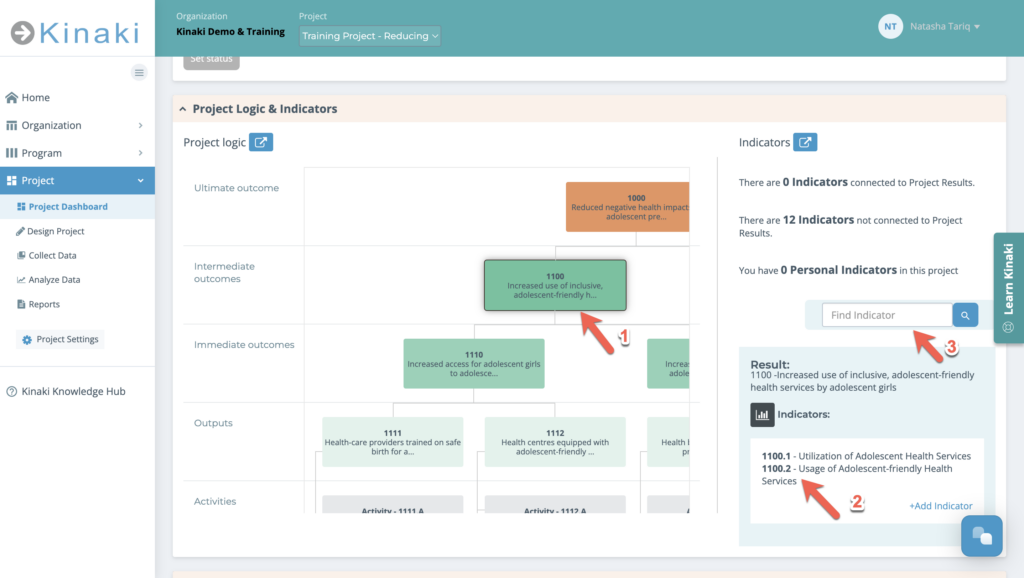Open Reports in the sidebar
Image resolution: width=1024 pixels, height=578 pixels.
click(44, 304)
